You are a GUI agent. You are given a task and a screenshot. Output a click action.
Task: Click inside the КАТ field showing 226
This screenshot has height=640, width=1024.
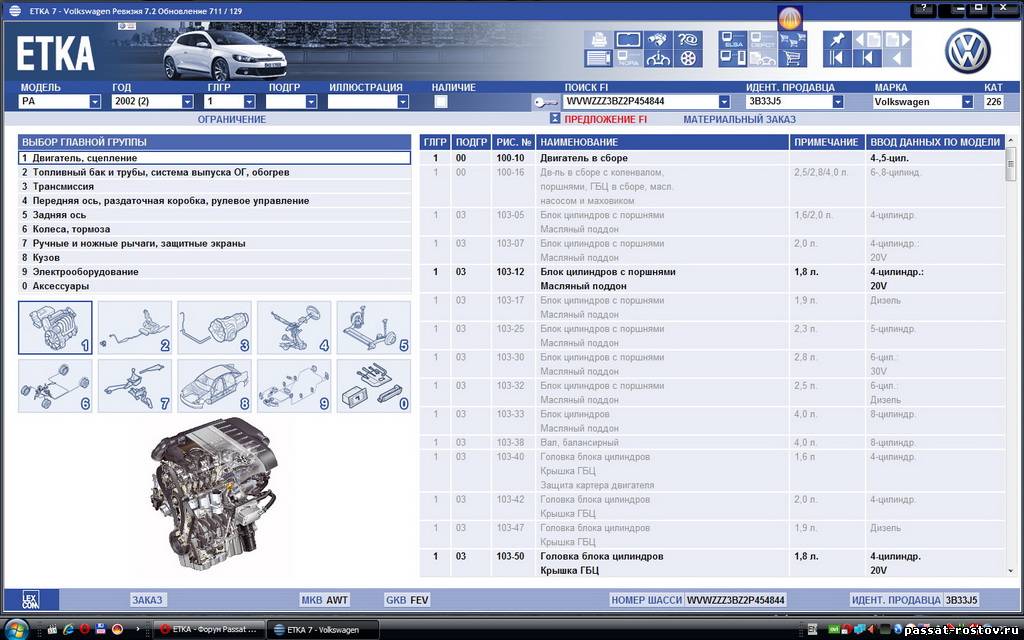993,102
